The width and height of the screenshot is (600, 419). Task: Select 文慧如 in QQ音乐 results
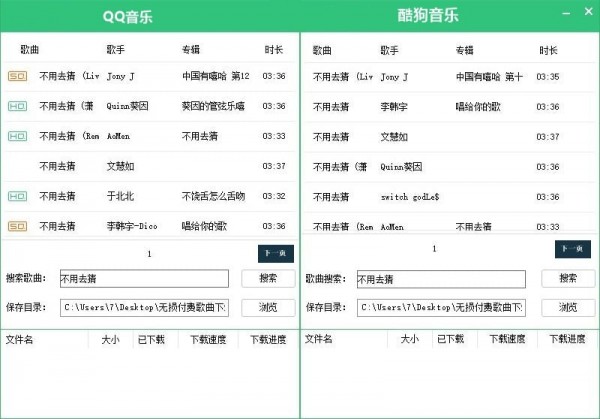click(x=120, y=166)
